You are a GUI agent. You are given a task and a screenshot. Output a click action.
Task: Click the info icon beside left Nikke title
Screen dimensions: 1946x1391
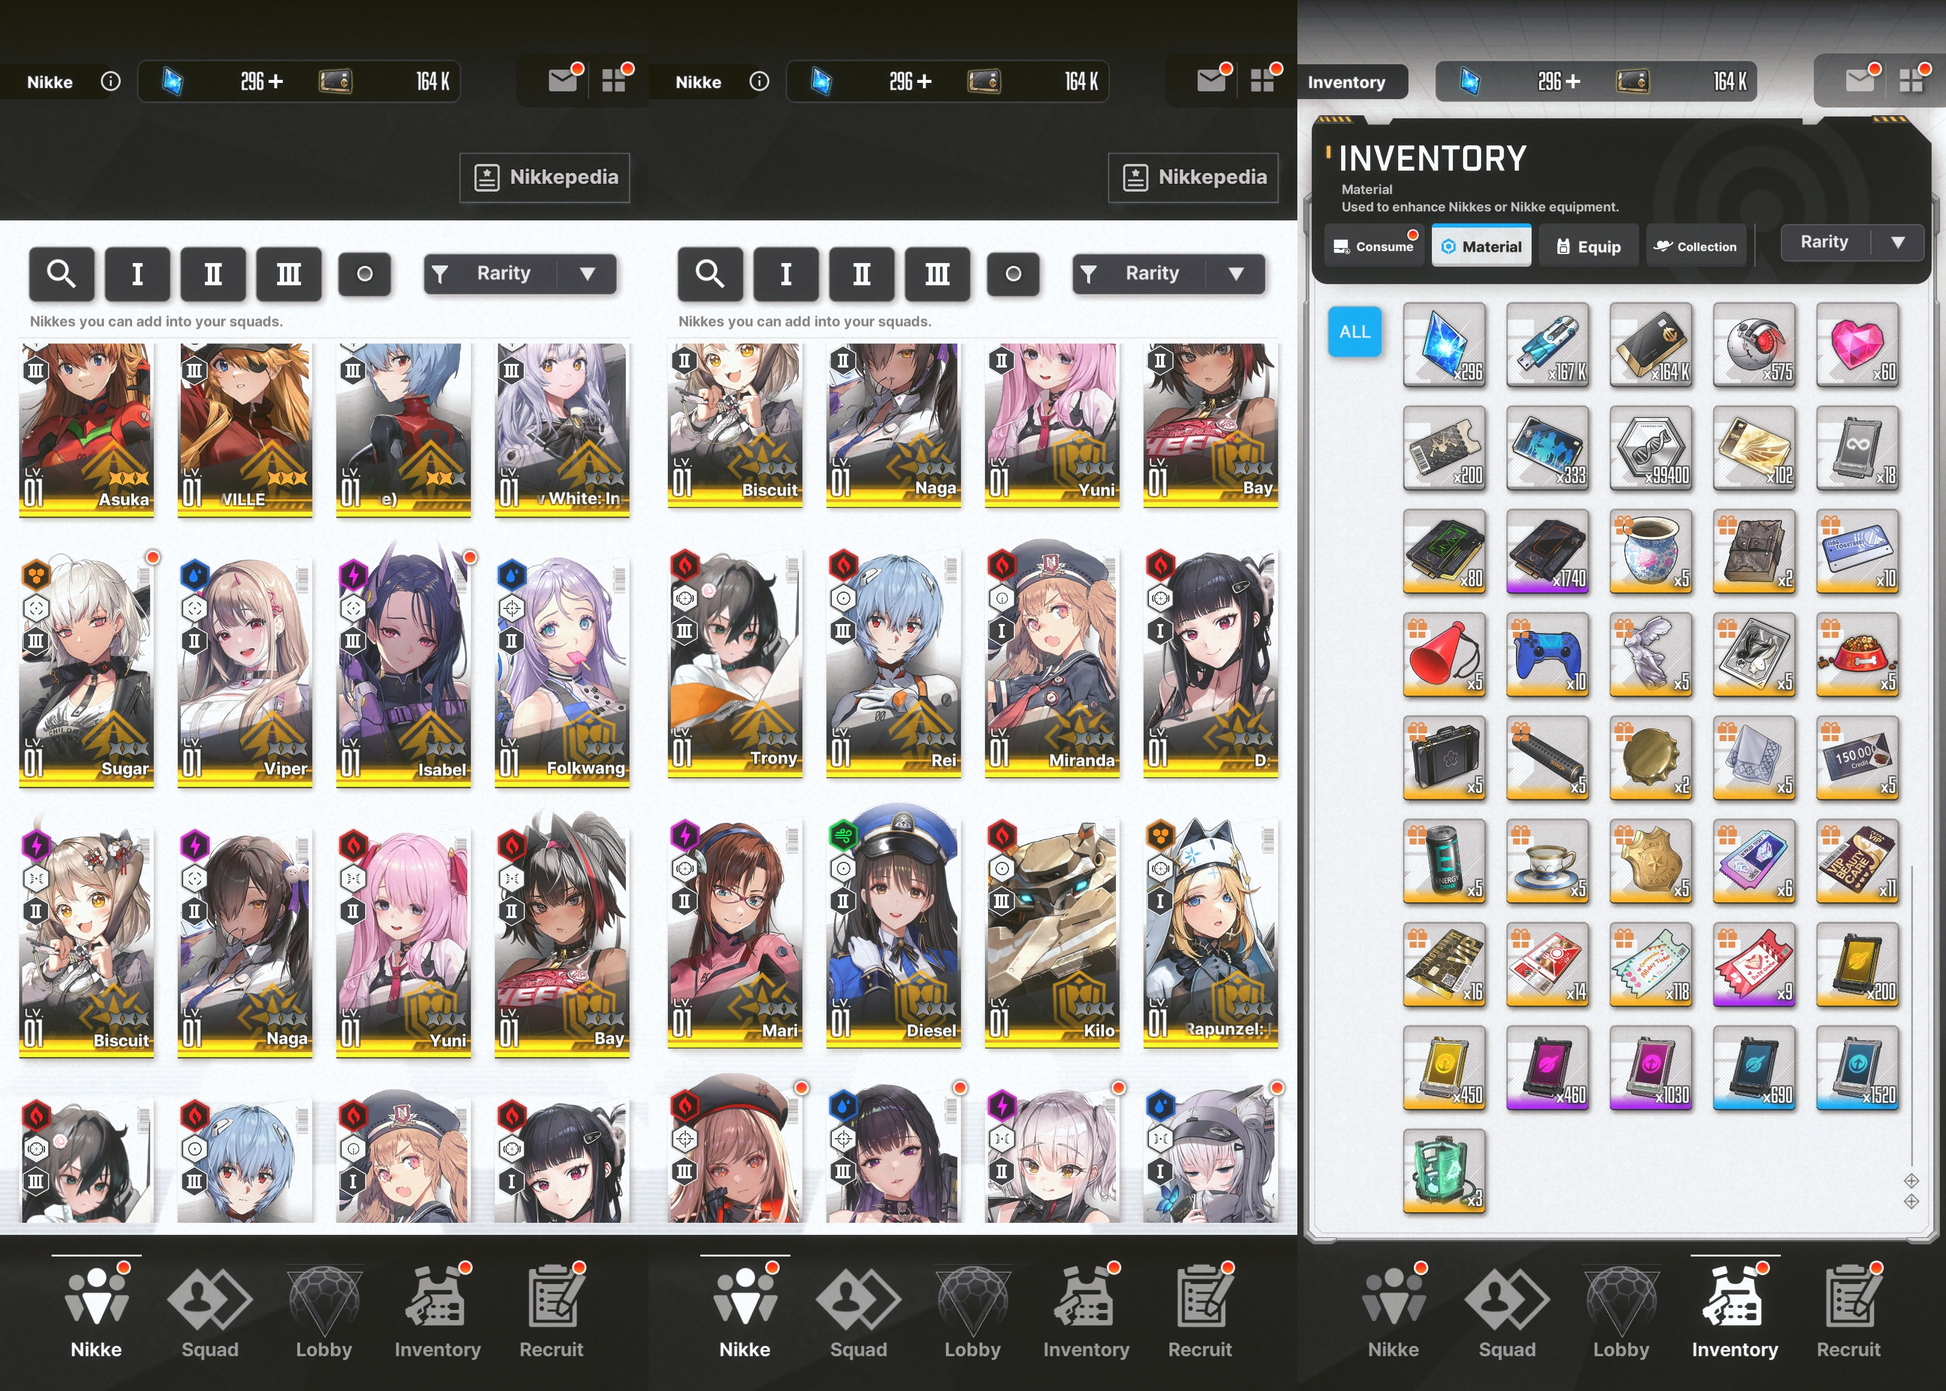pos(111,81)
